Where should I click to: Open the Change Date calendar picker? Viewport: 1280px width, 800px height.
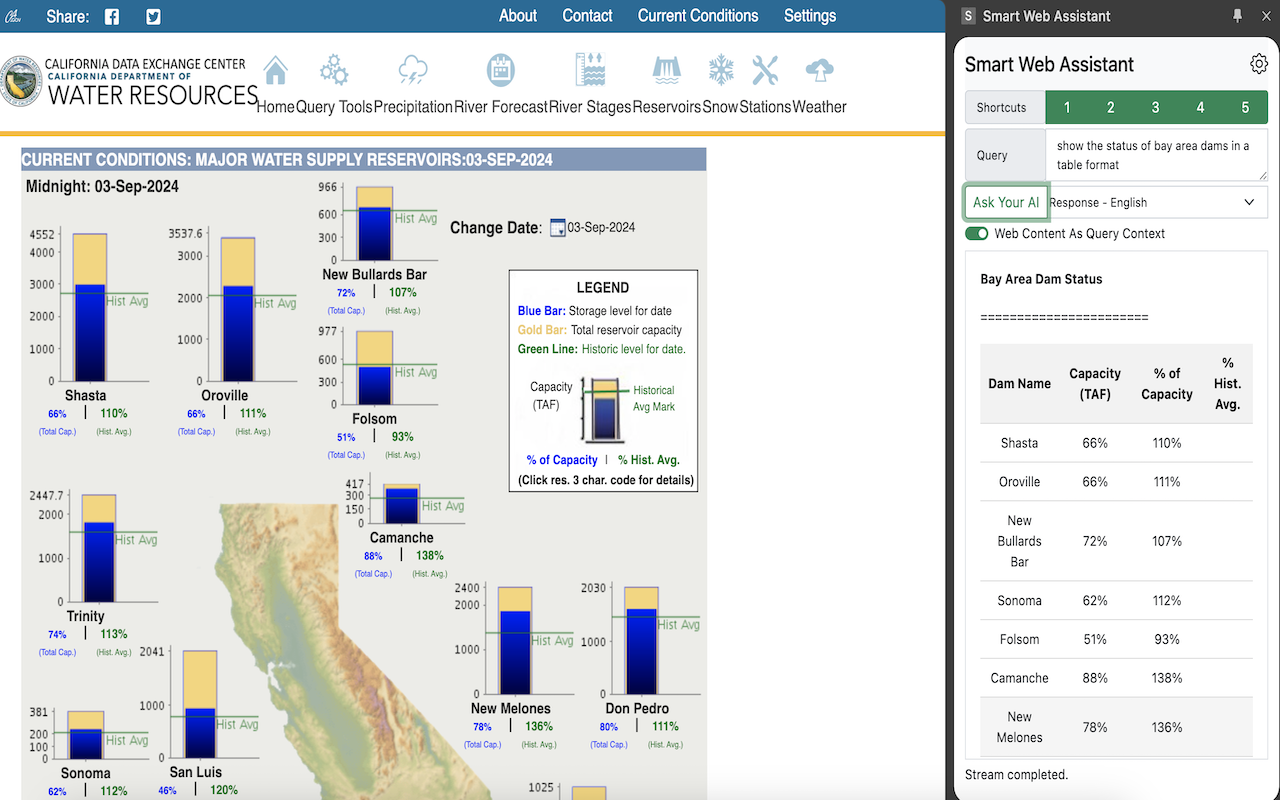(x=558, y=227)
